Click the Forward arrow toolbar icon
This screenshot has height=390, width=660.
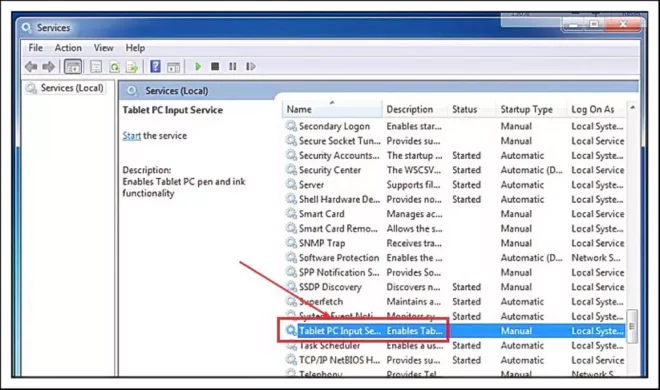pyautogui.click(x=49, y=66)
